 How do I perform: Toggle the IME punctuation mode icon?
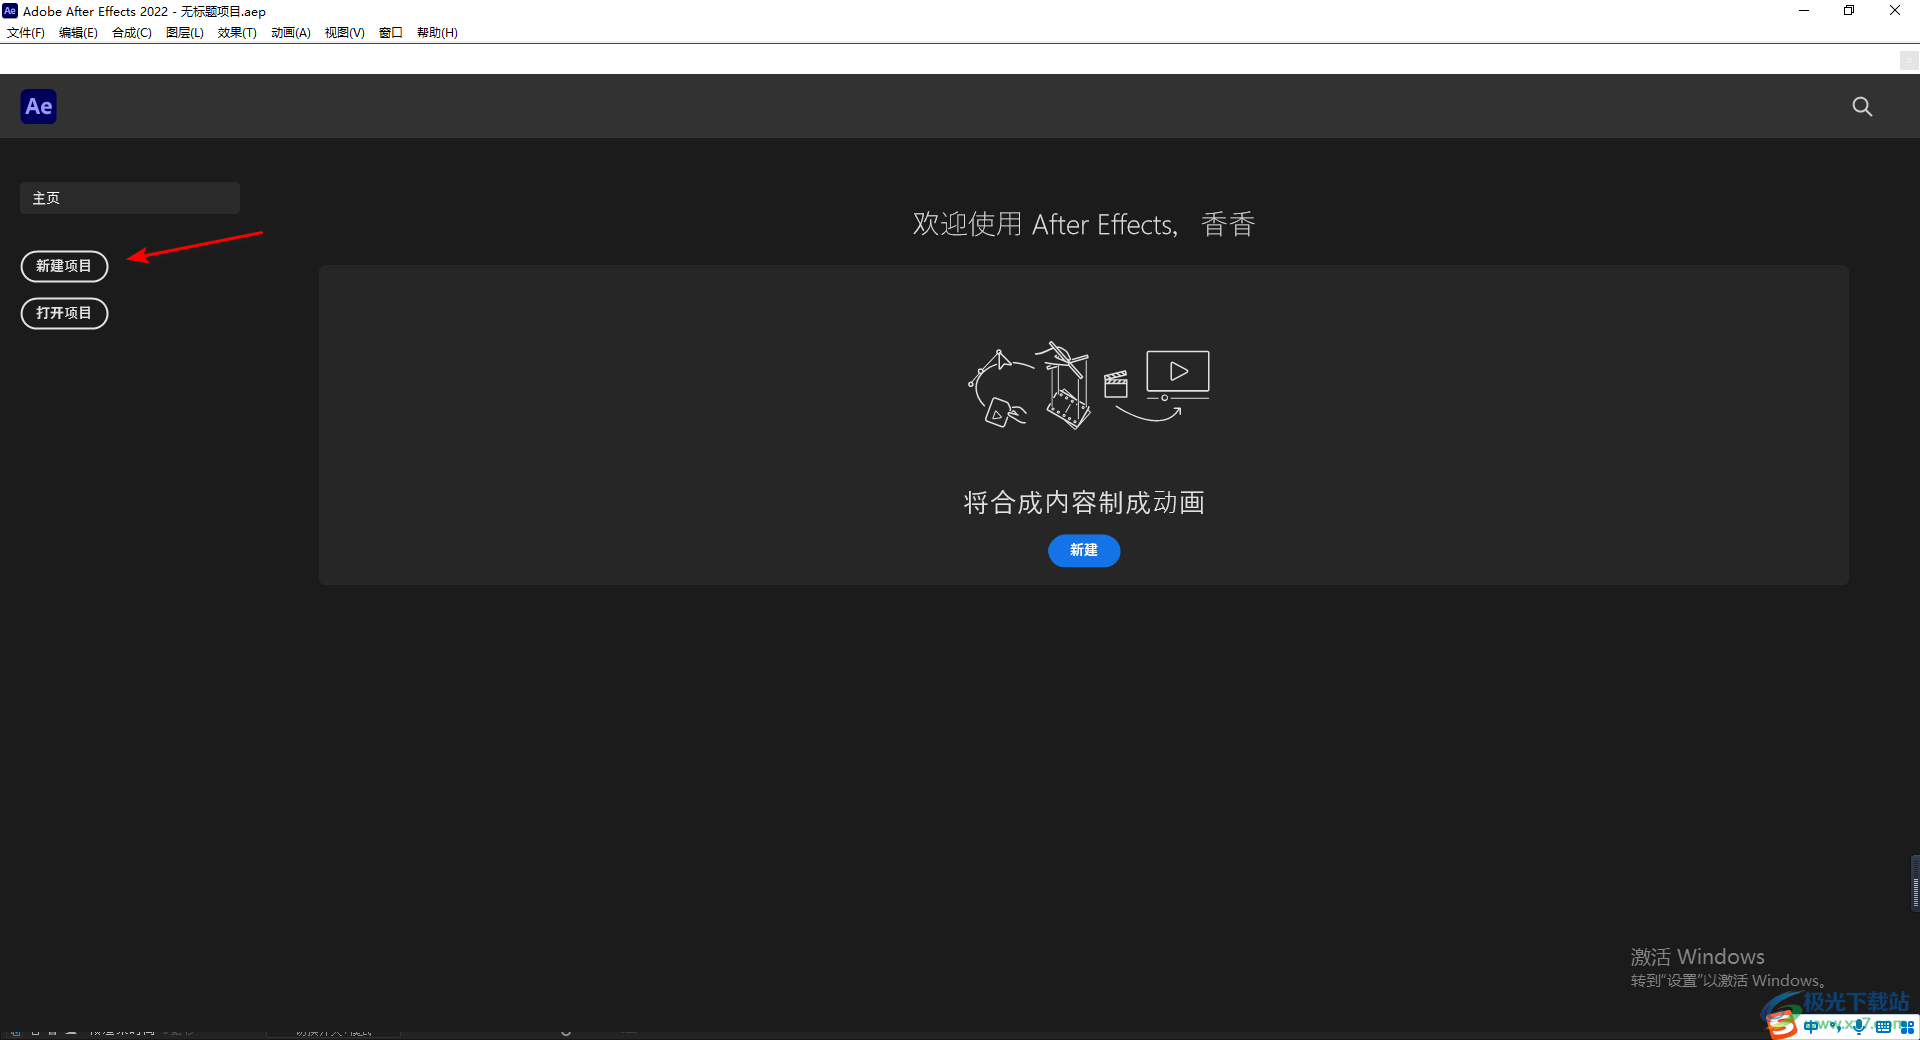[x=1835, y=1027]
